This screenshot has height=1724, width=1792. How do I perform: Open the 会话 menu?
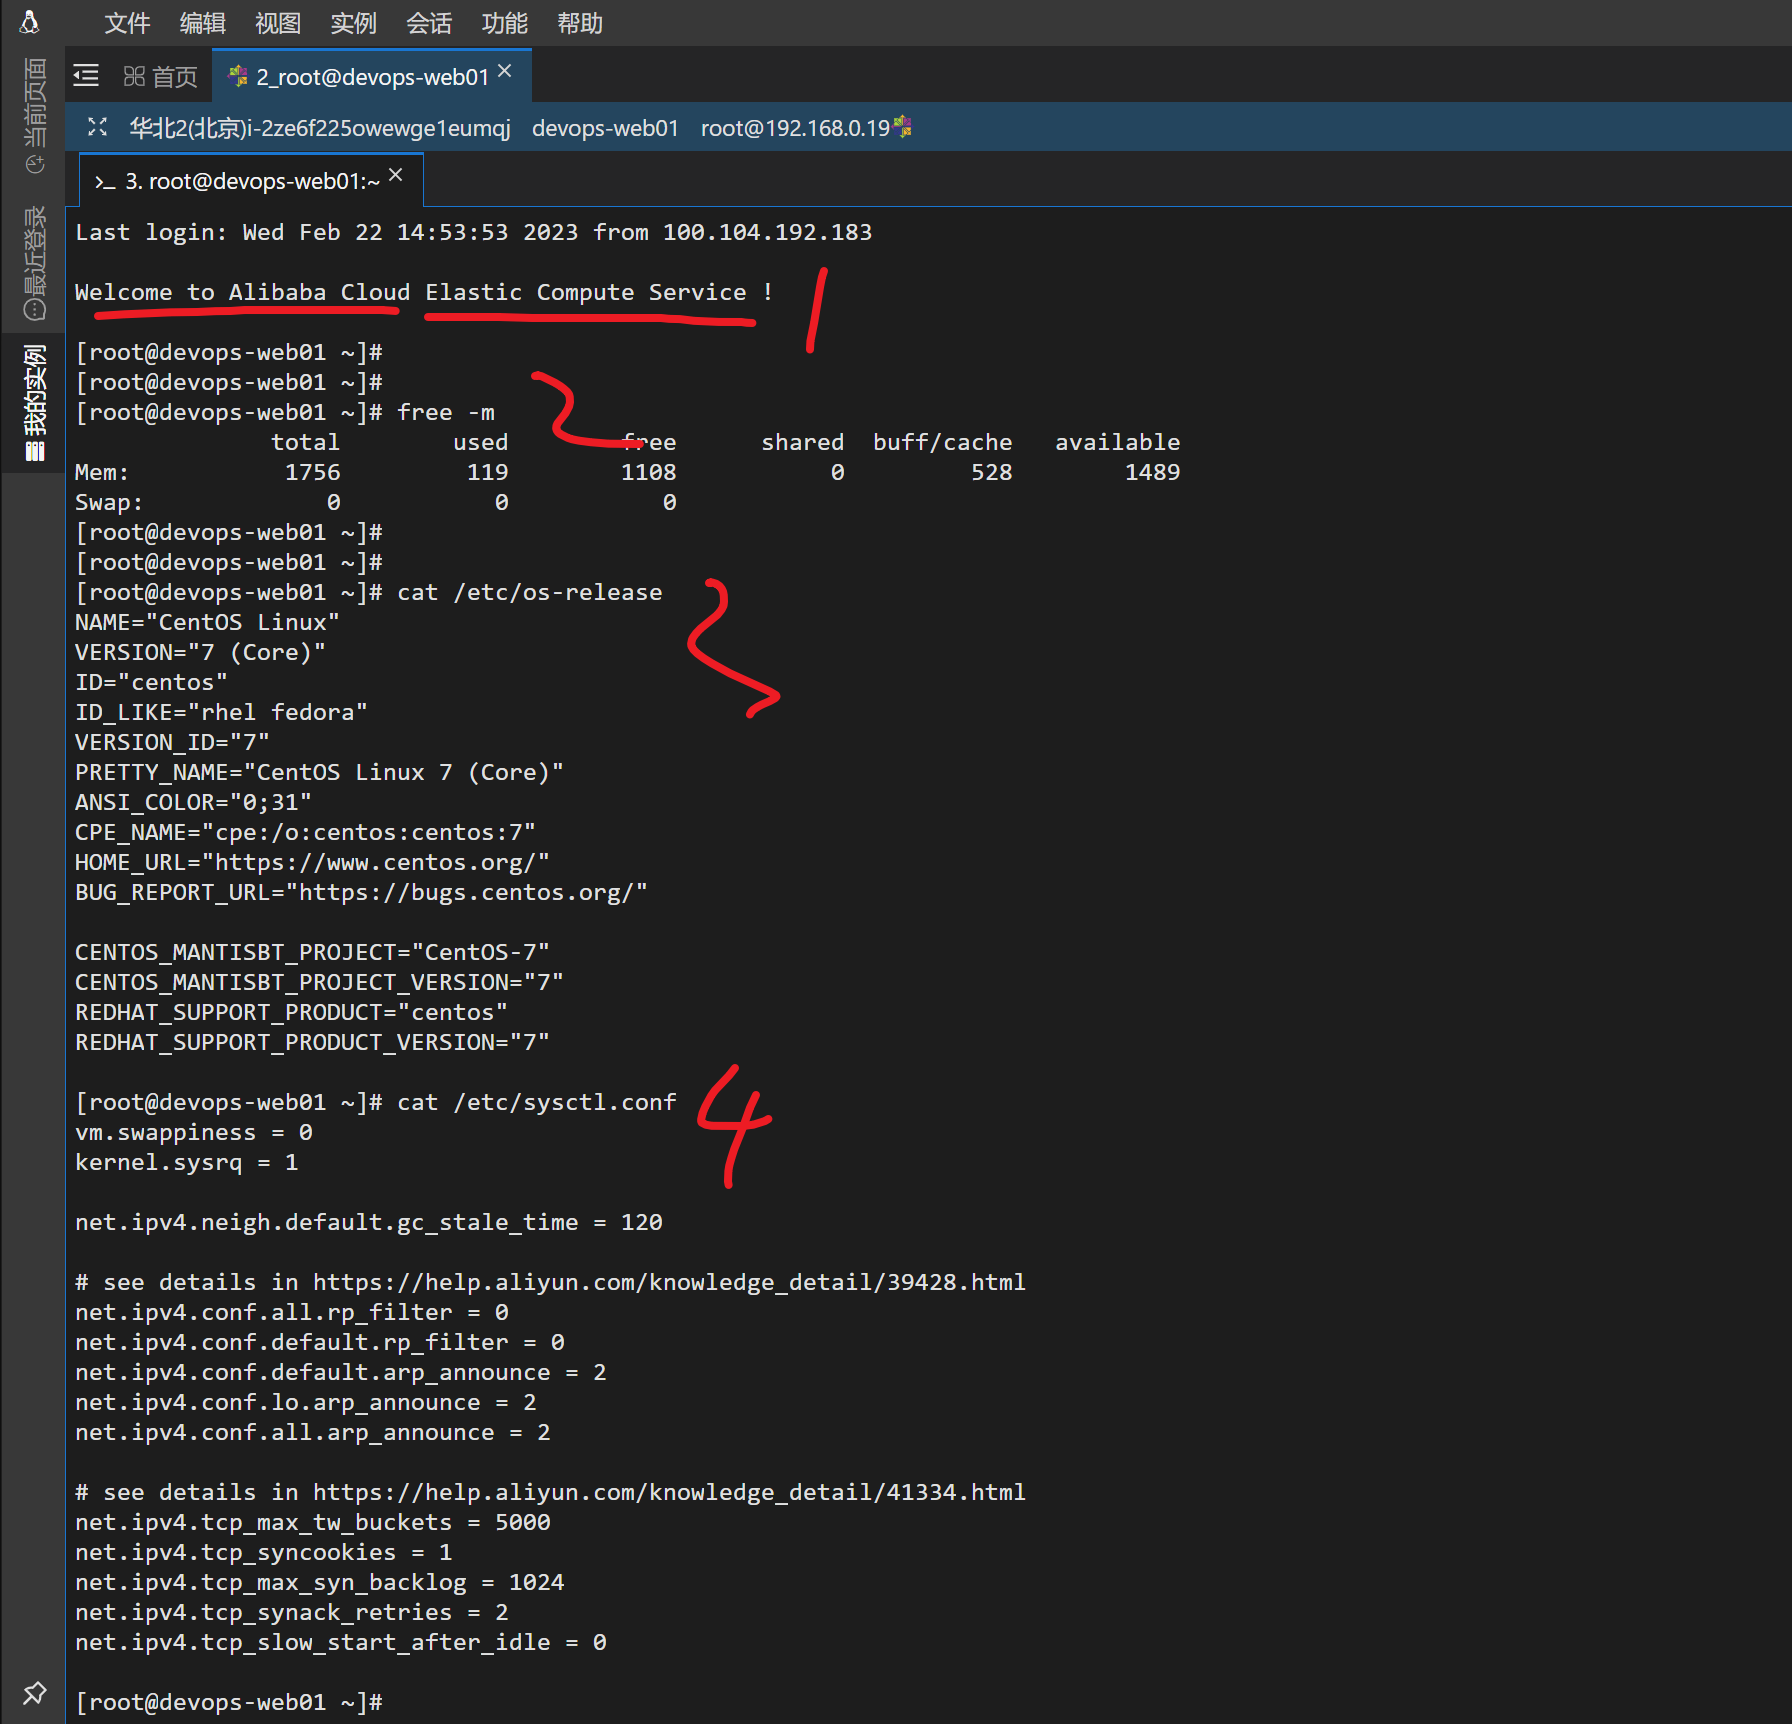[429, 23]
